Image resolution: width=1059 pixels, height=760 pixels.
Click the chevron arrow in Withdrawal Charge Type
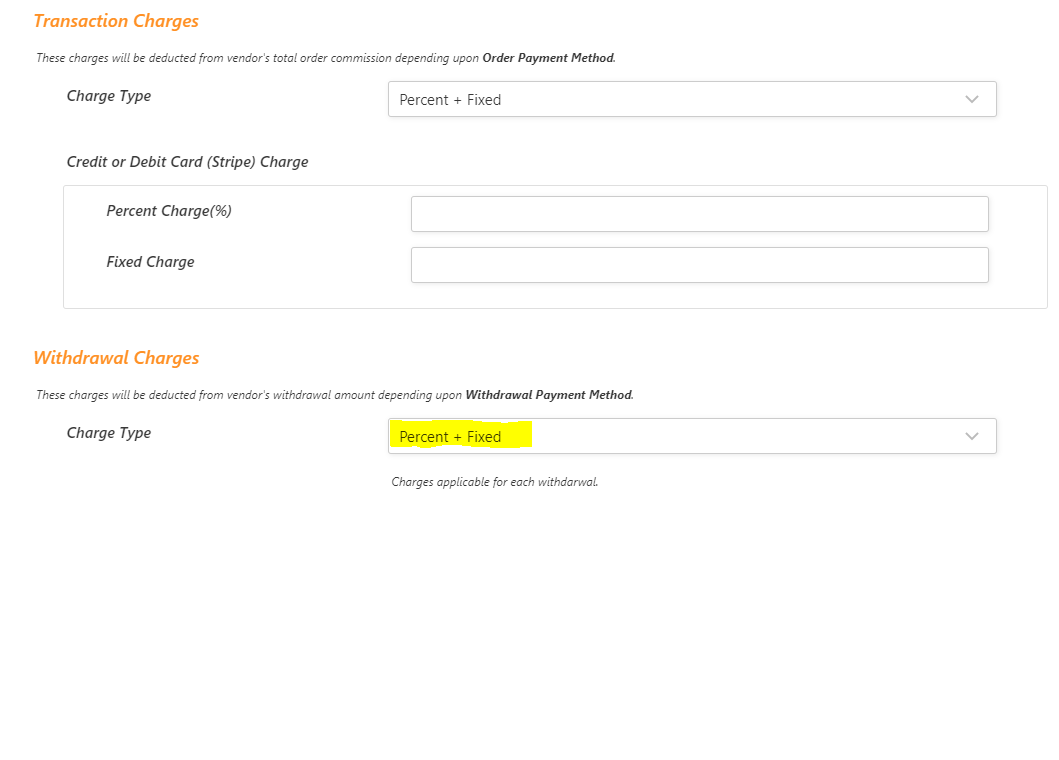(971, 436)
